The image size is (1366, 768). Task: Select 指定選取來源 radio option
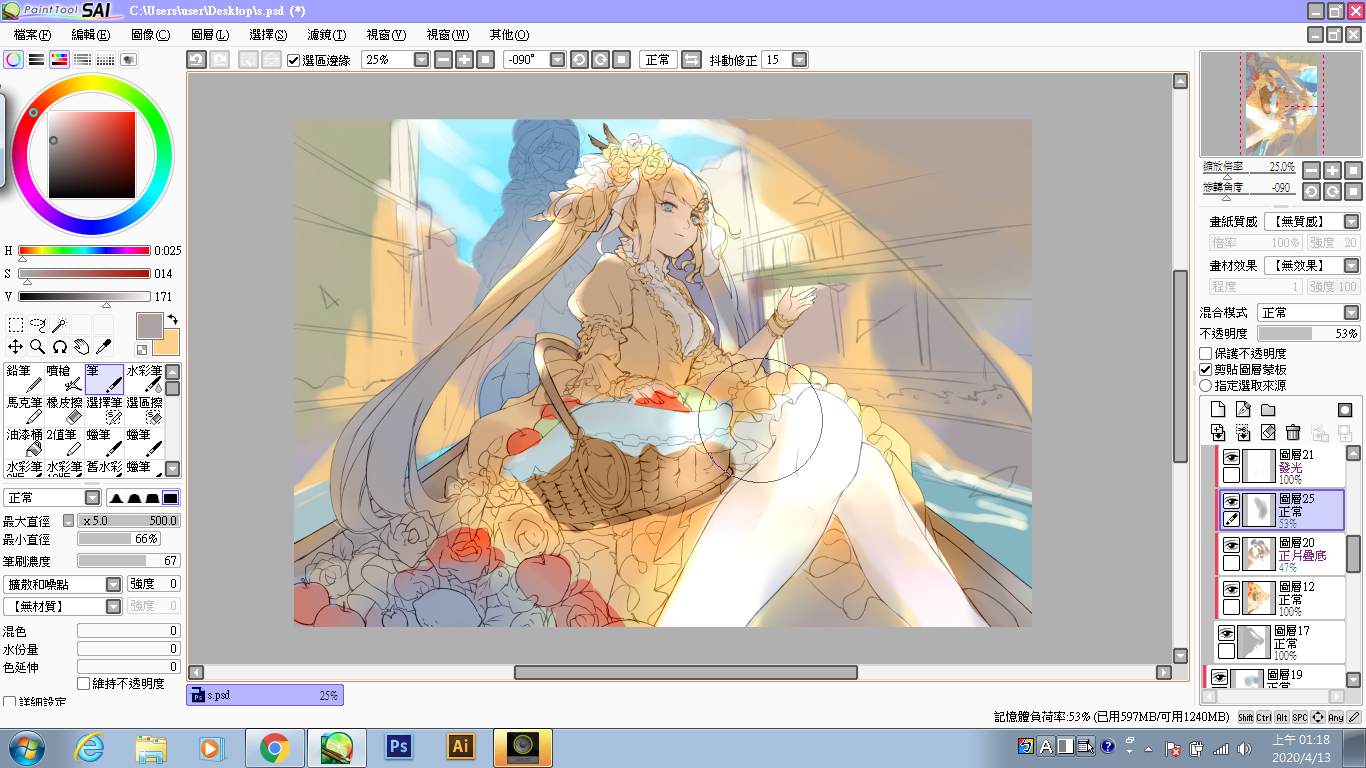tap(1206, 385)
